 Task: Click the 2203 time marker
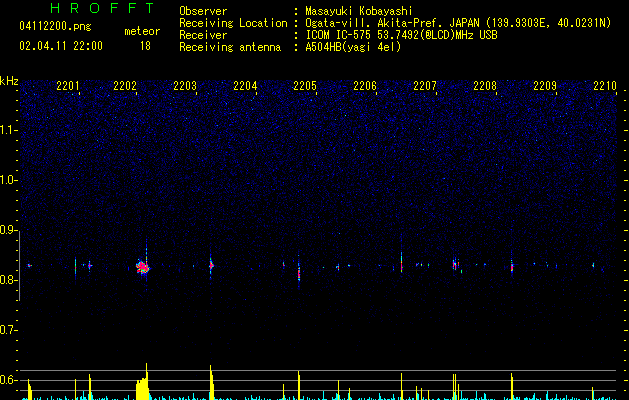pos(185,86)
